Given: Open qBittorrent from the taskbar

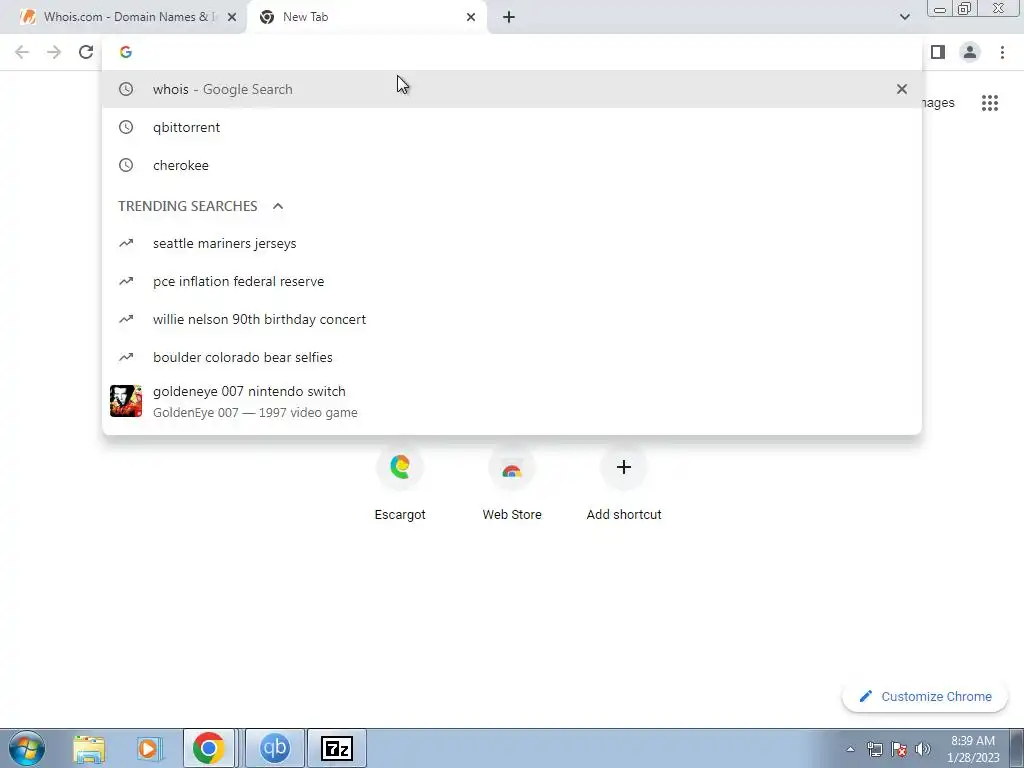Looking at the screenshot, I should (x=275, y=748).
